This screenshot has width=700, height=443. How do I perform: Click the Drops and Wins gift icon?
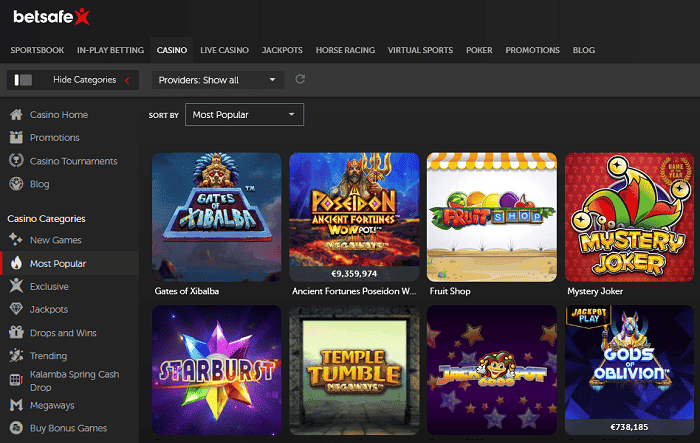[16, 332]
